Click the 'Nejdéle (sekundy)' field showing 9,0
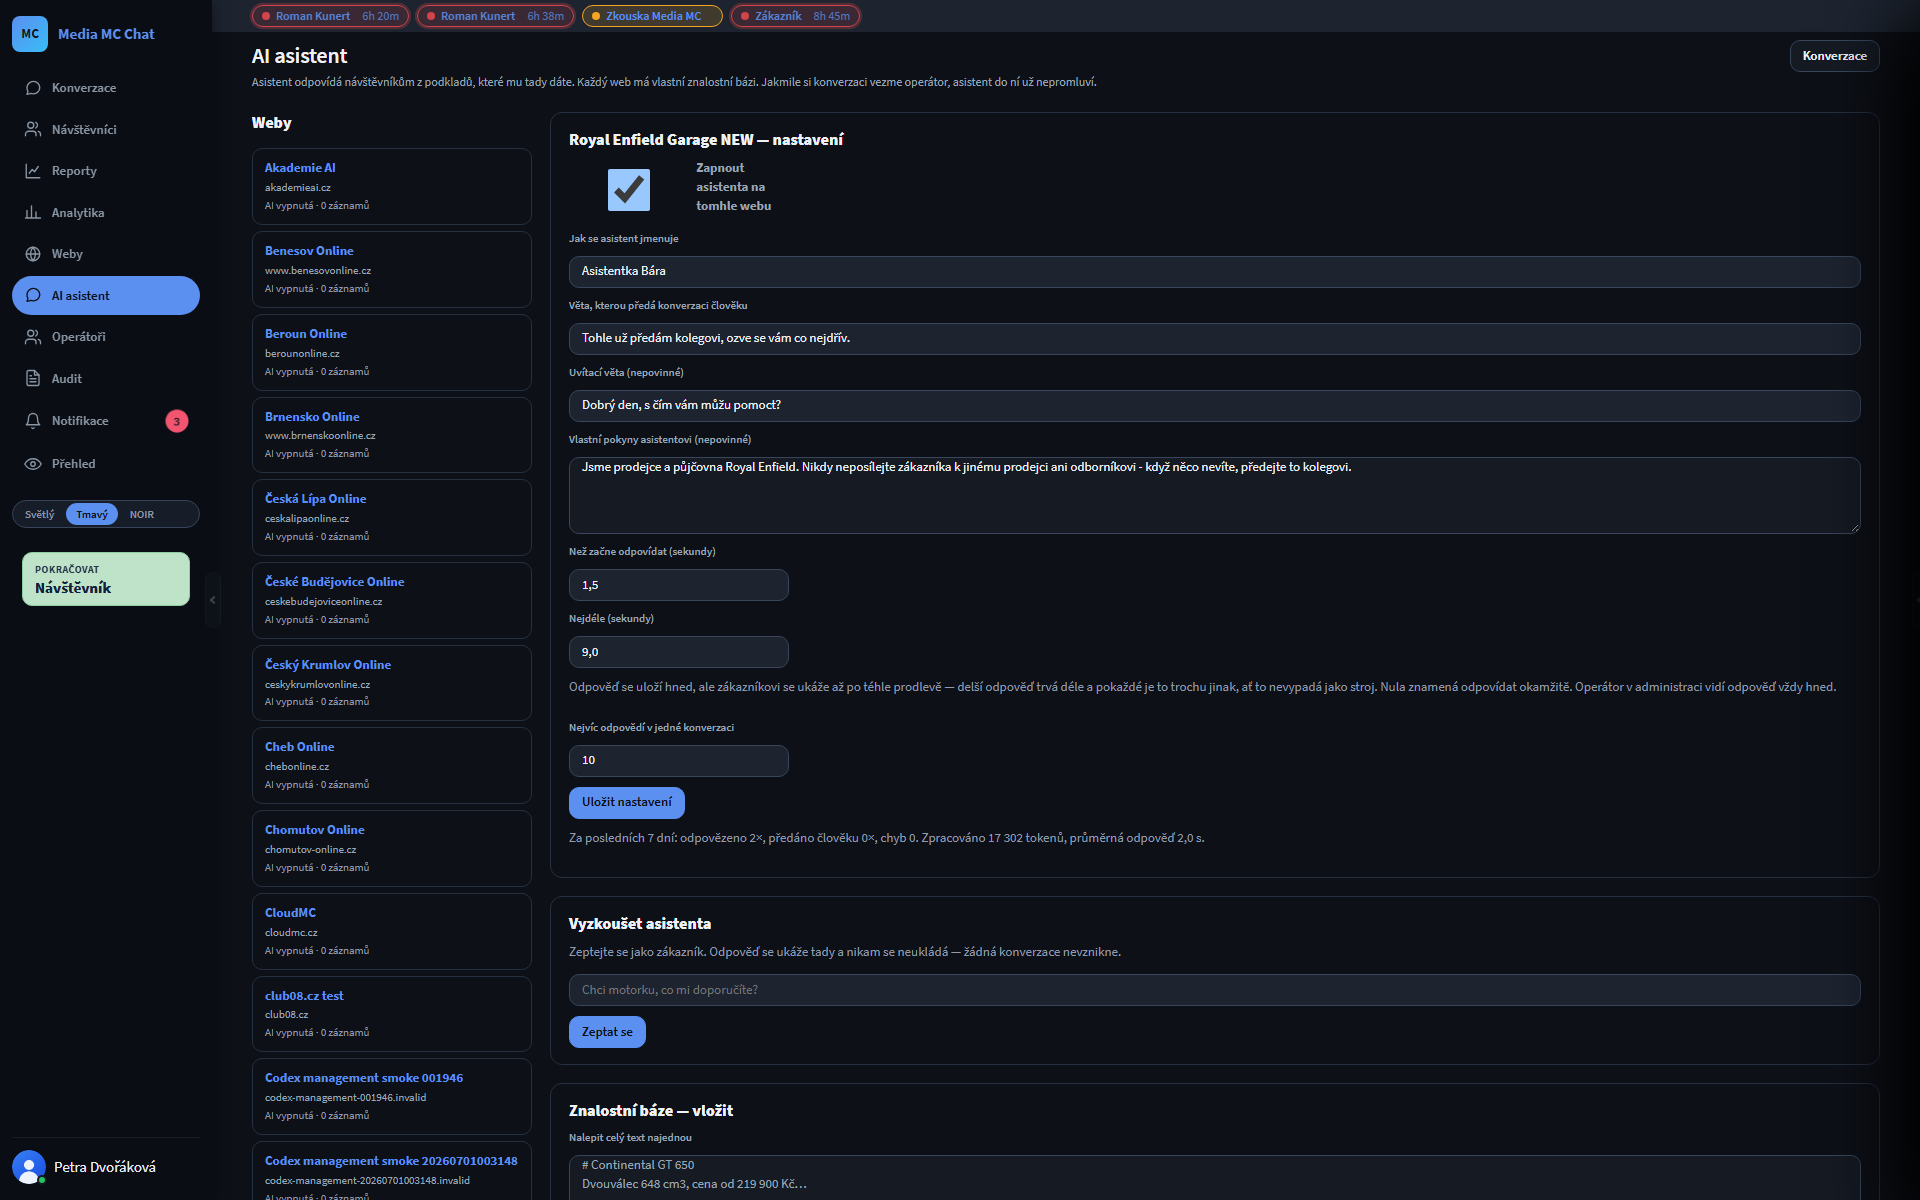Viewport: 1920px width, 1200px height. point(678,652)
